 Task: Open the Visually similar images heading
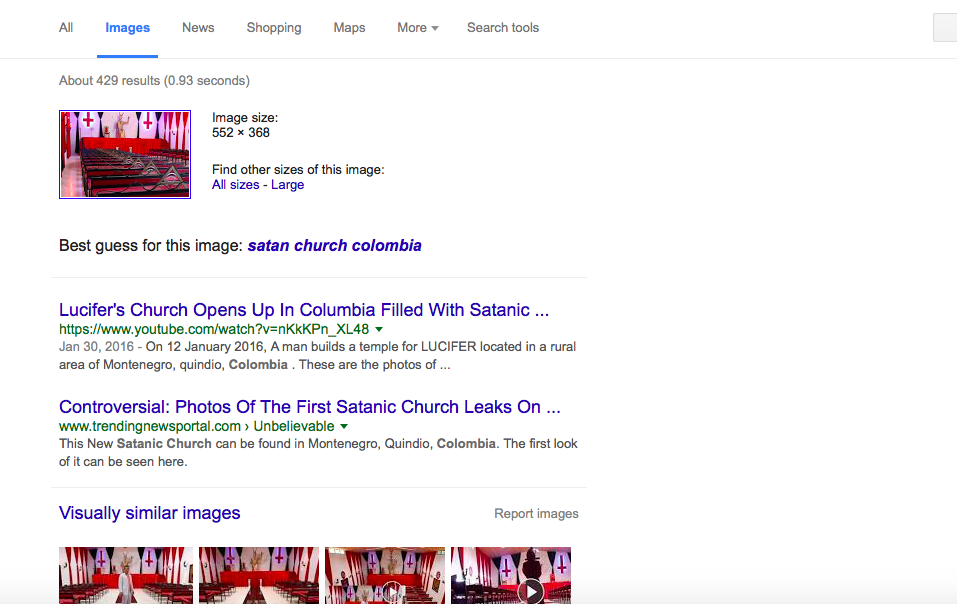pyautogui.click(x=150, y=513)
